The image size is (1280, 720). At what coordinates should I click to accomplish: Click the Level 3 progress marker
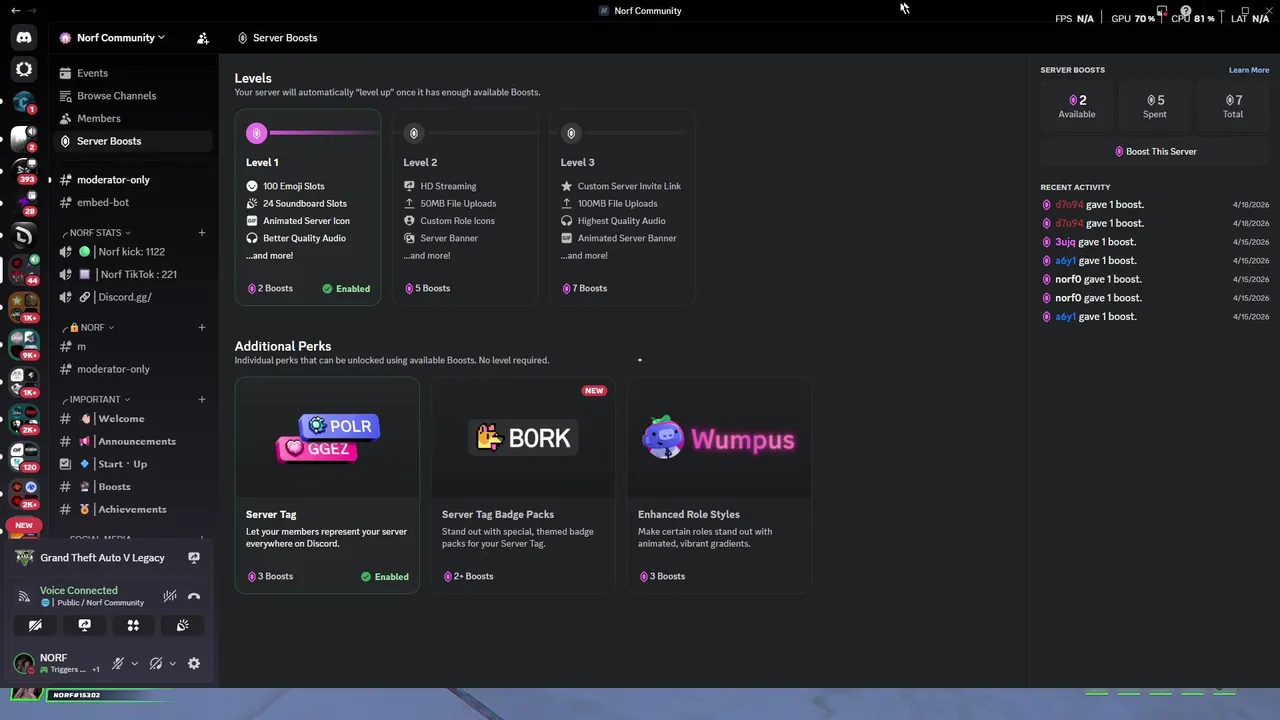(571, 133)
